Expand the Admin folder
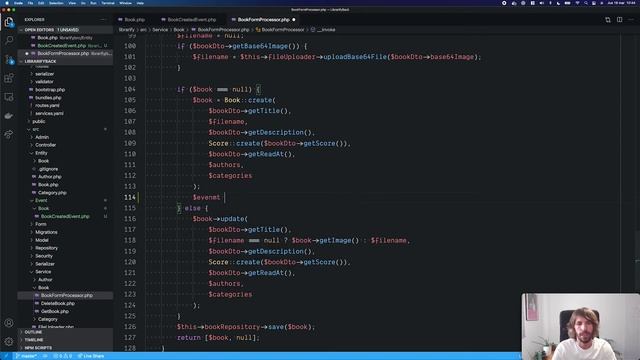 [42, 137]
